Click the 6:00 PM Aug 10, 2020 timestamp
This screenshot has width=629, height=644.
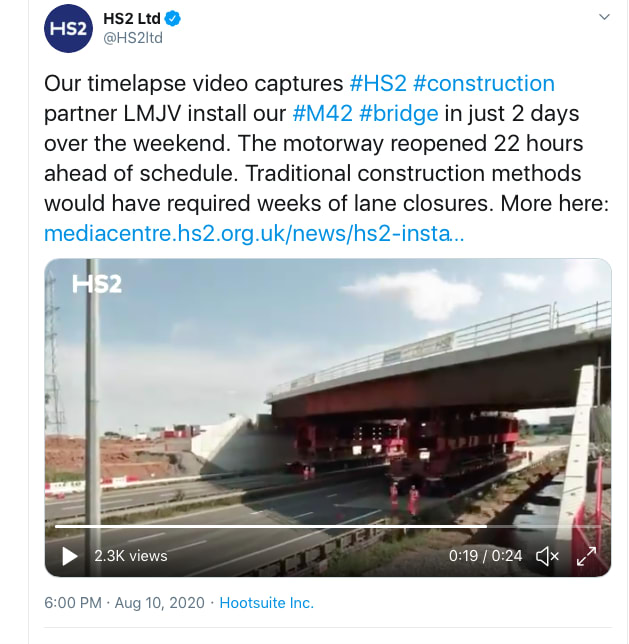[x=124, y=603]
